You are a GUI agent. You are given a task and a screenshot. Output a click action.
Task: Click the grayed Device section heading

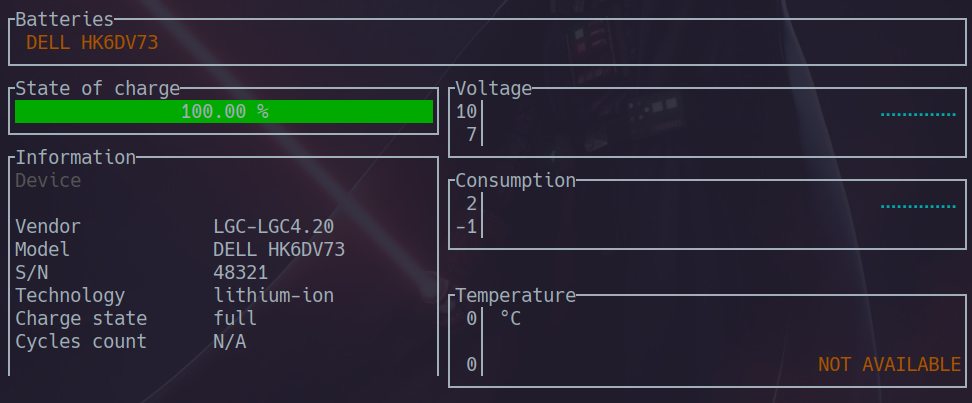48,181
